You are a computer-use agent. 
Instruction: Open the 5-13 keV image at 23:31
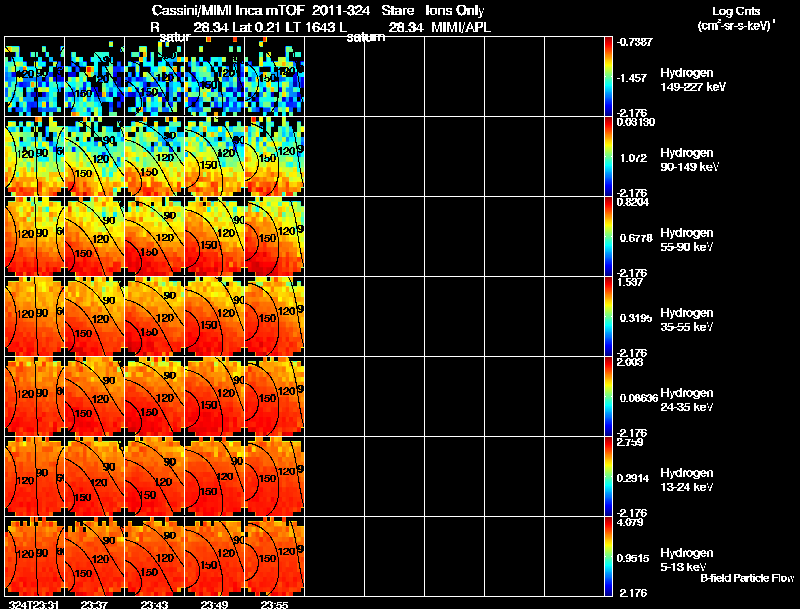34,557
